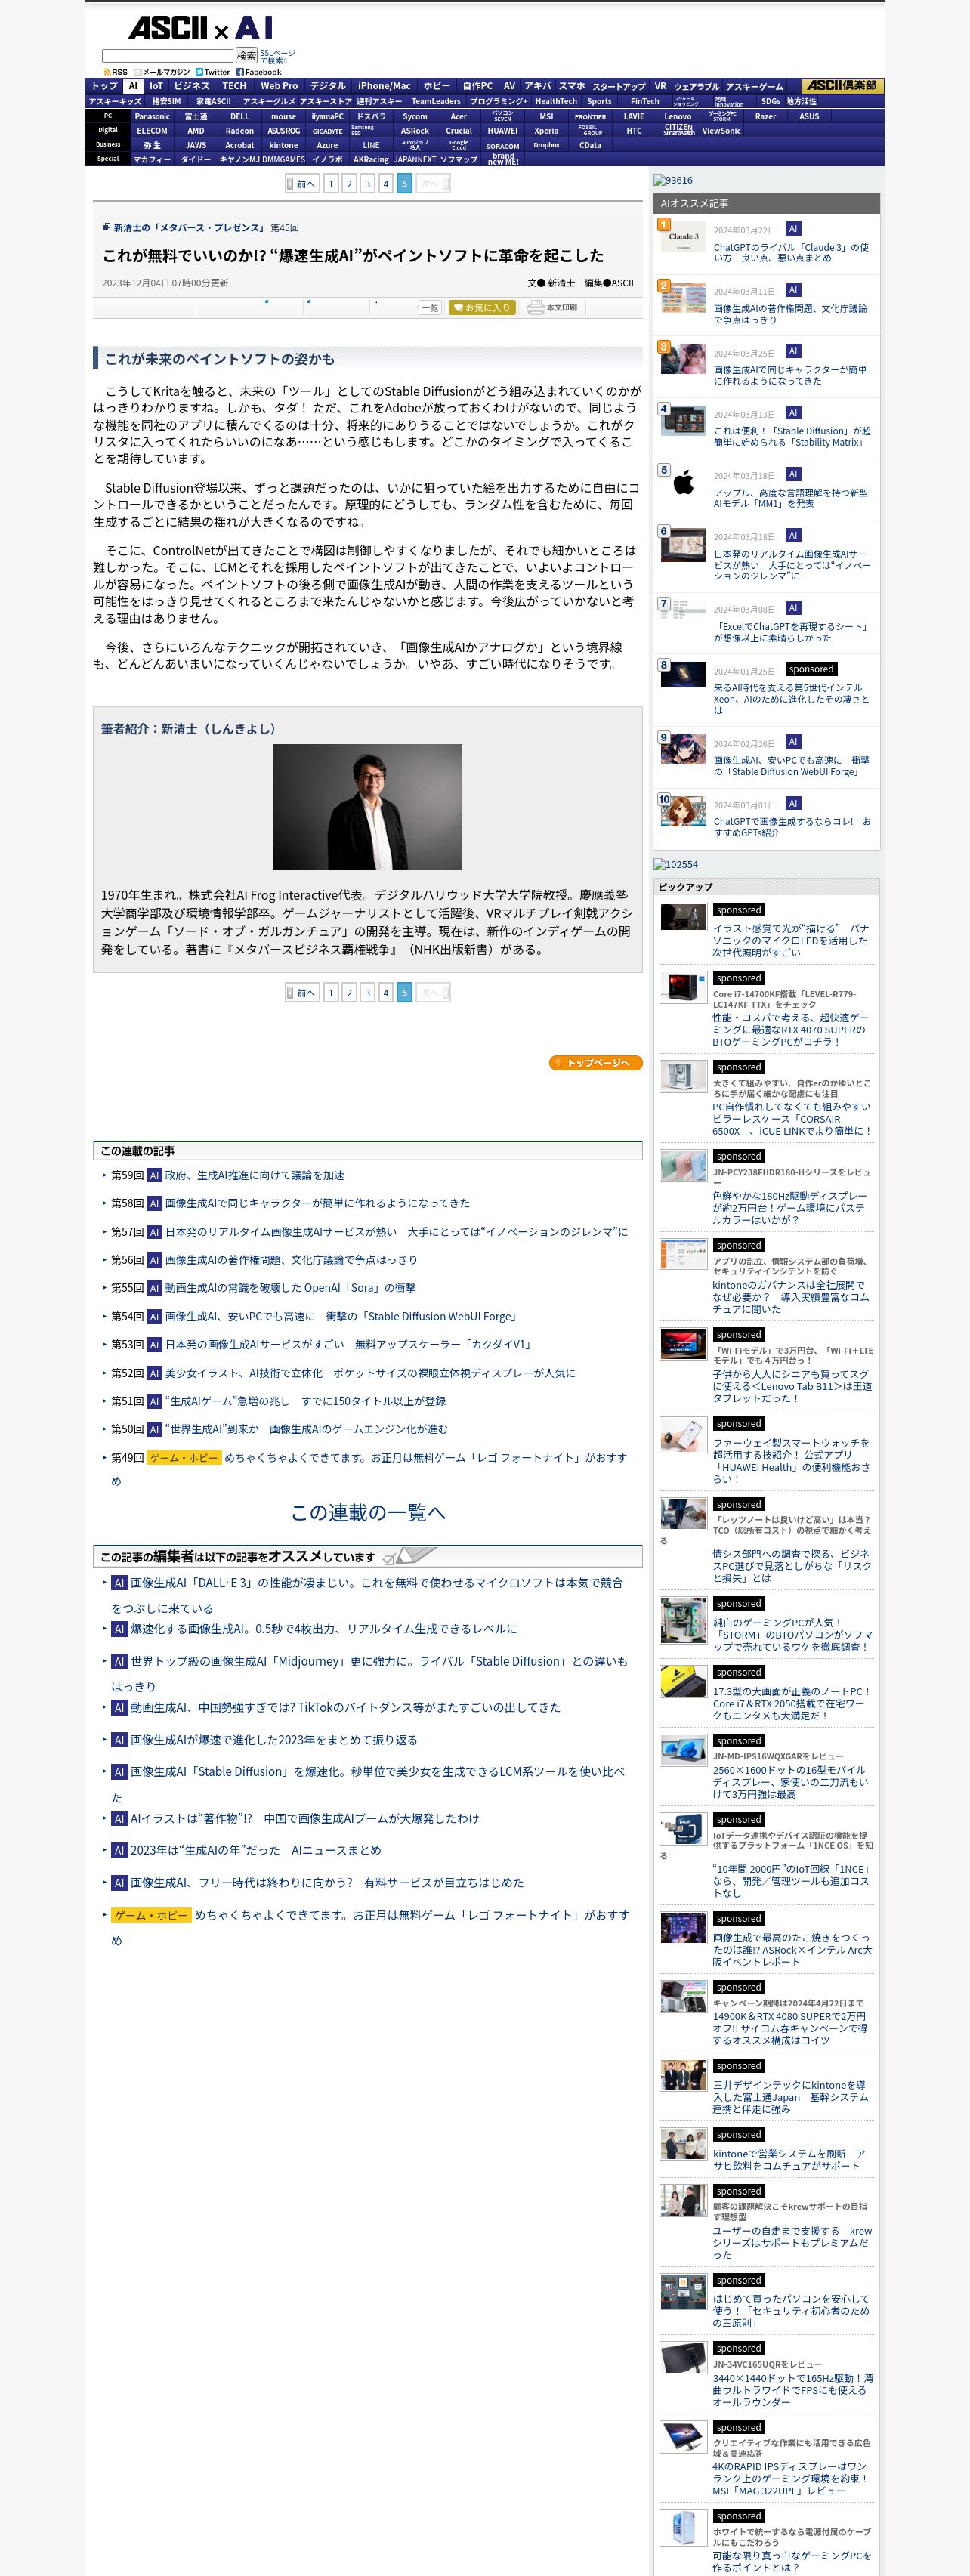Open the HUAWEI Health pickup article link
The image size is (970, 2576).
point(791,1461)
